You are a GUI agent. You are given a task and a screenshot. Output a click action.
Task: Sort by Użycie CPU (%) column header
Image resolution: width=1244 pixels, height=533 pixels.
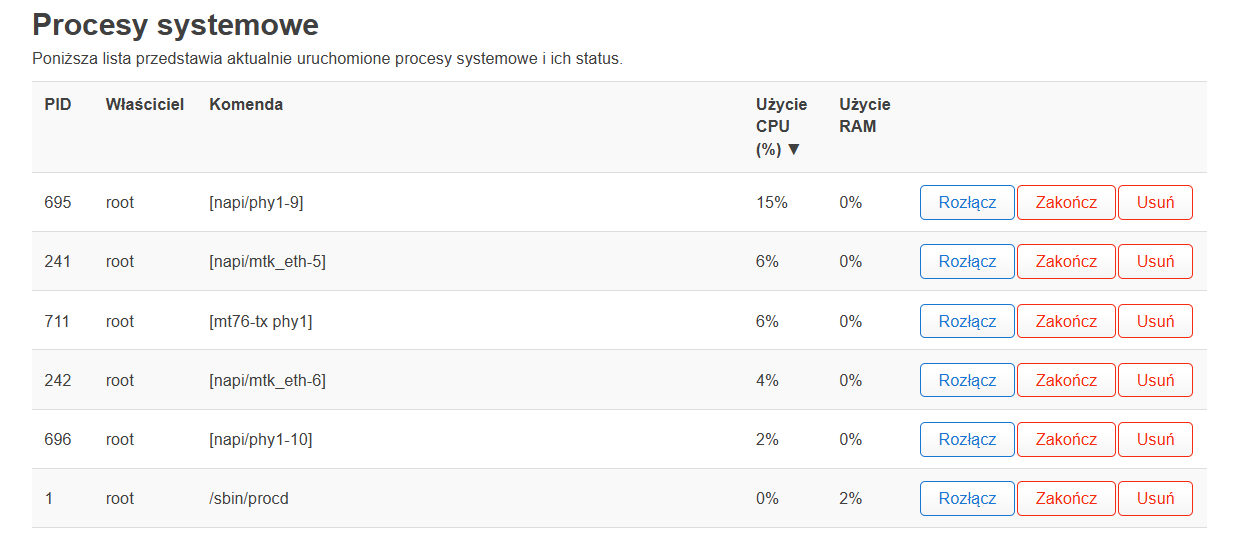781,127
